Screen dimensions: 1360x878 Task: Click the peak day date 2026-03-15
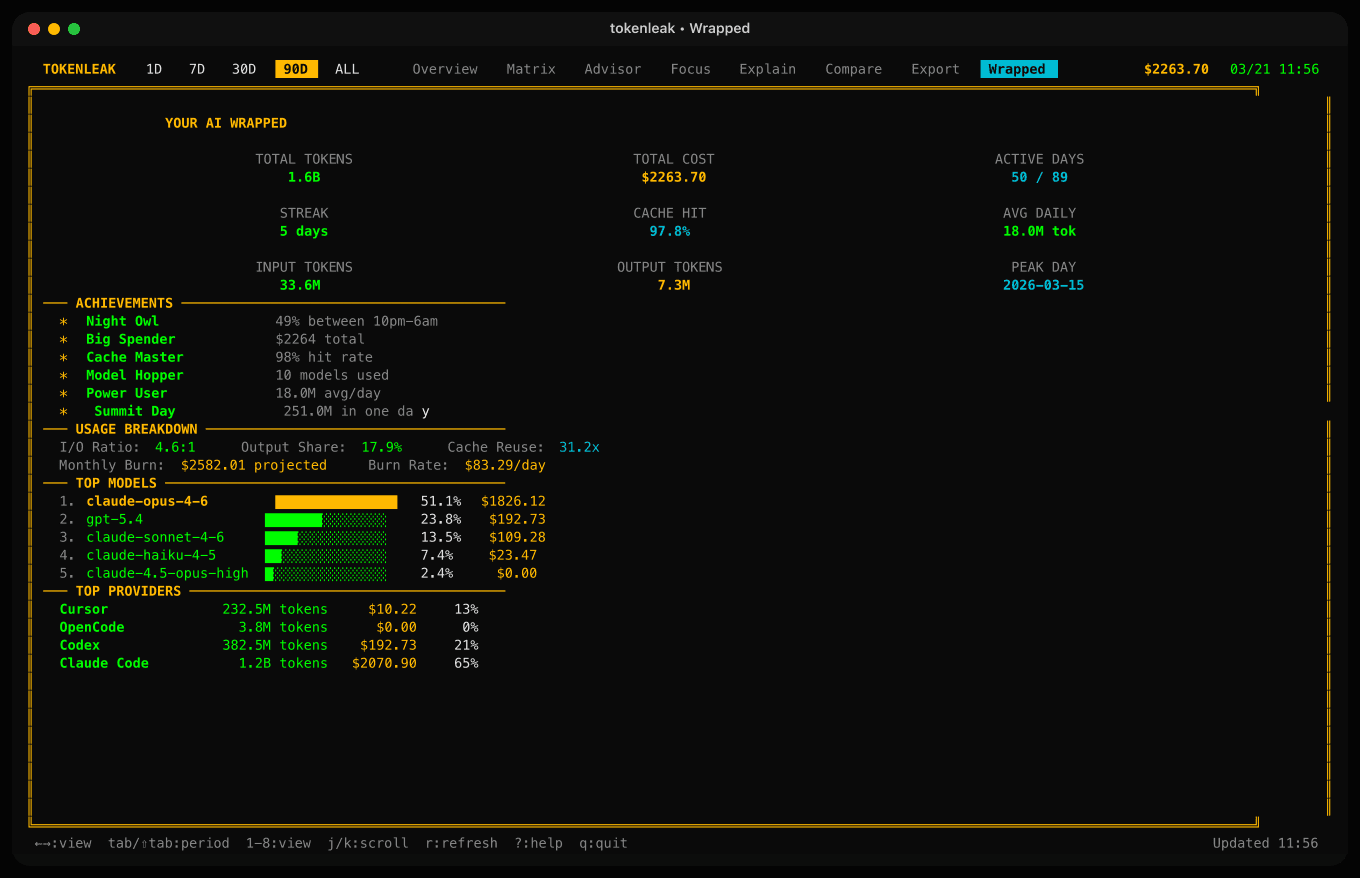pos(1044,285)
